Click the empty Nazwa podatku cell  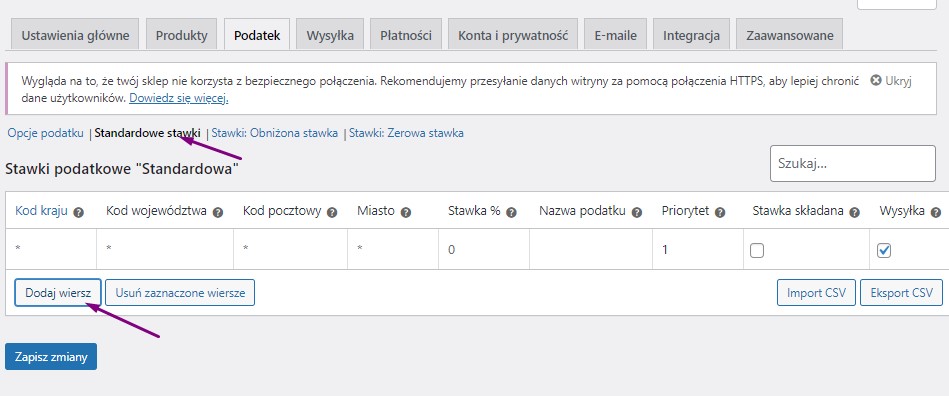591,249
